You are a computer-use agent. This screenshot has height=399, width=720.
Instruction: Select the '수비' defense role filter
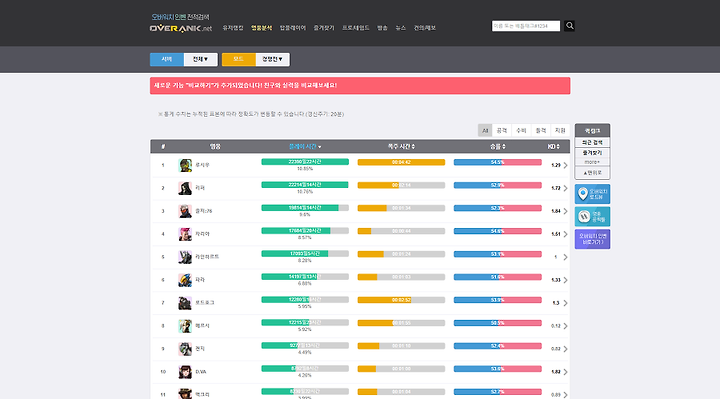click(x=521, y=131)
